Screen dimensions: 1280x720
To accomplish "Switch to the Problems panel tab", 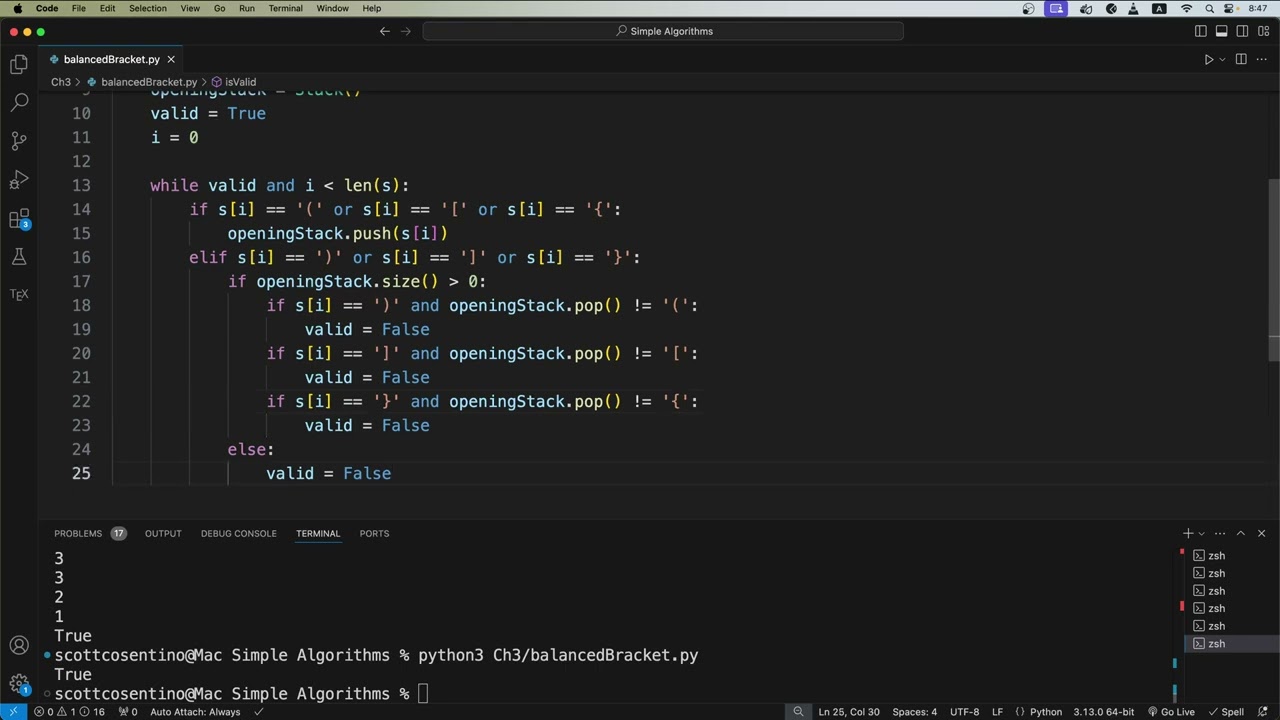I will tap(89, 533).
